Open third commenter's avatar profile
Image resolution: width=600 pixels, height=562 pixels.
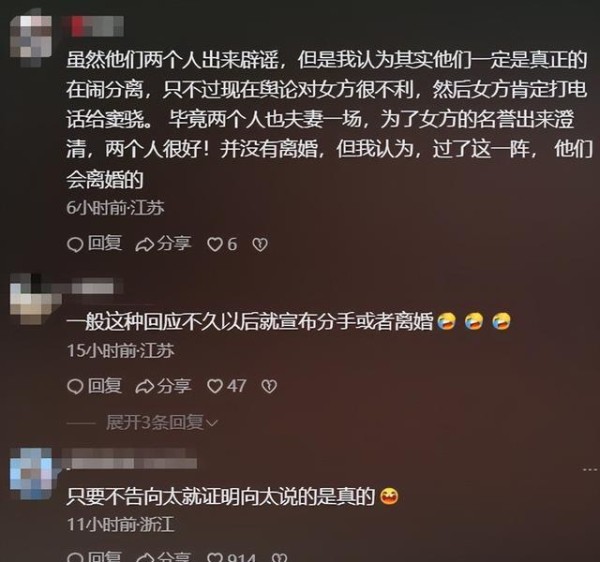click(31, 473)
